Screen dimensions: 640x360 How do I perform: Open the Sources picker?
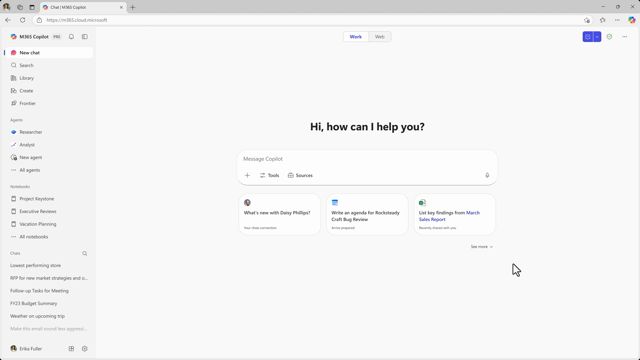(x=300, y=176)
